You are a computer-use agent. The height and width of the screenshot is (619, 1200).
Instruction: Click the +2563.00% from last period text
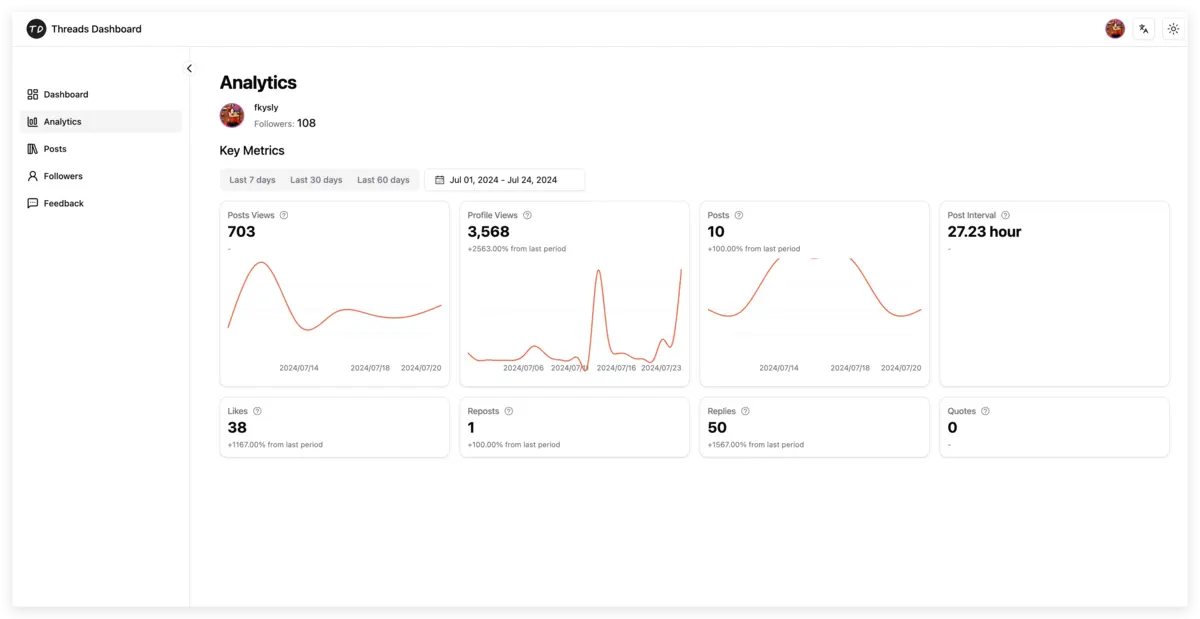coord(517,248)
